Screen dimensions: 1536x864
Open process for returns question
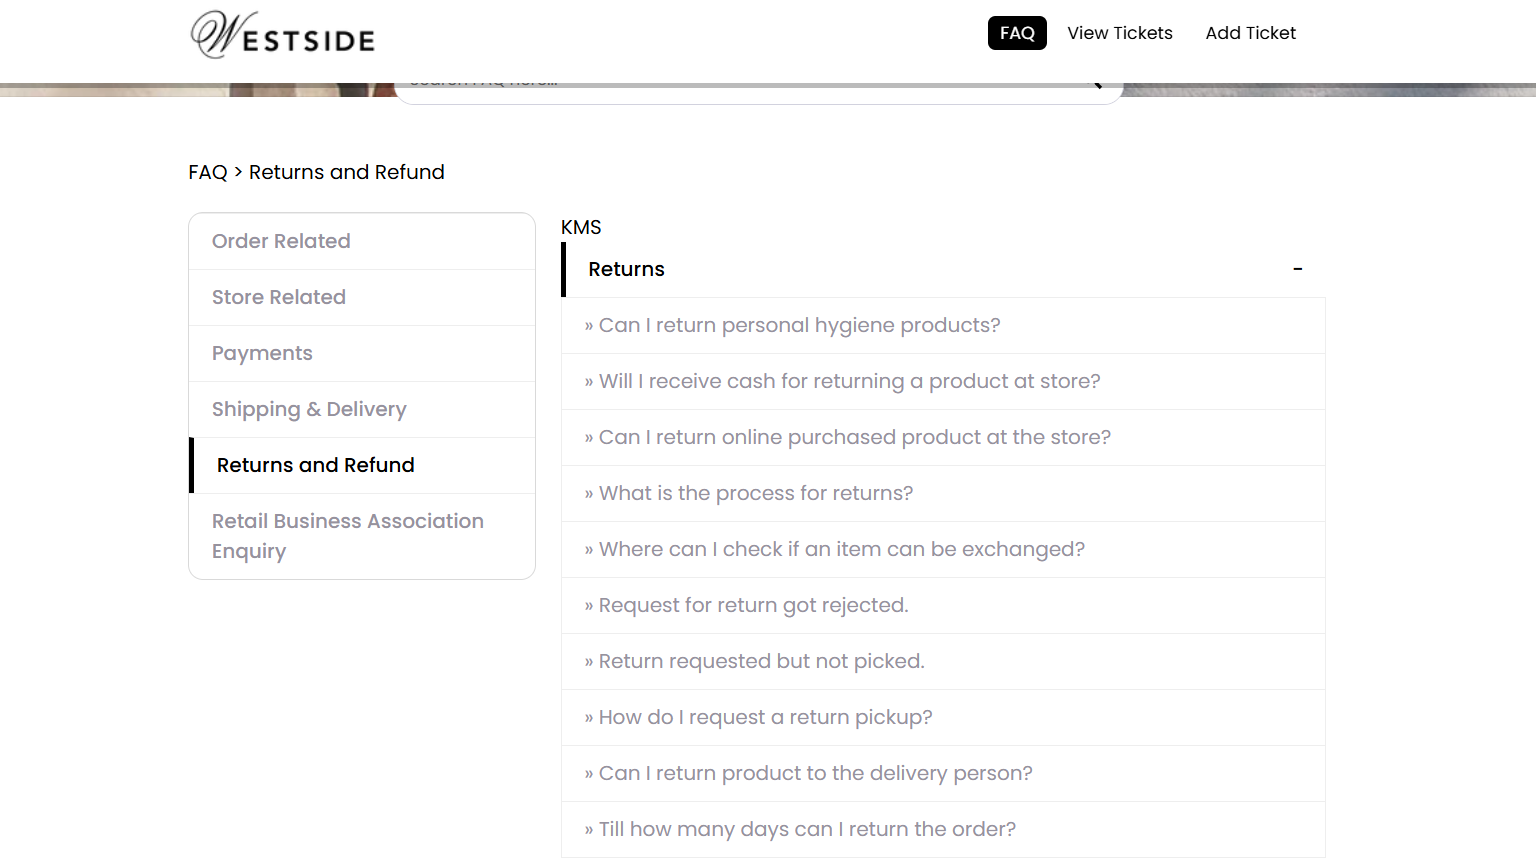(755, 493)
